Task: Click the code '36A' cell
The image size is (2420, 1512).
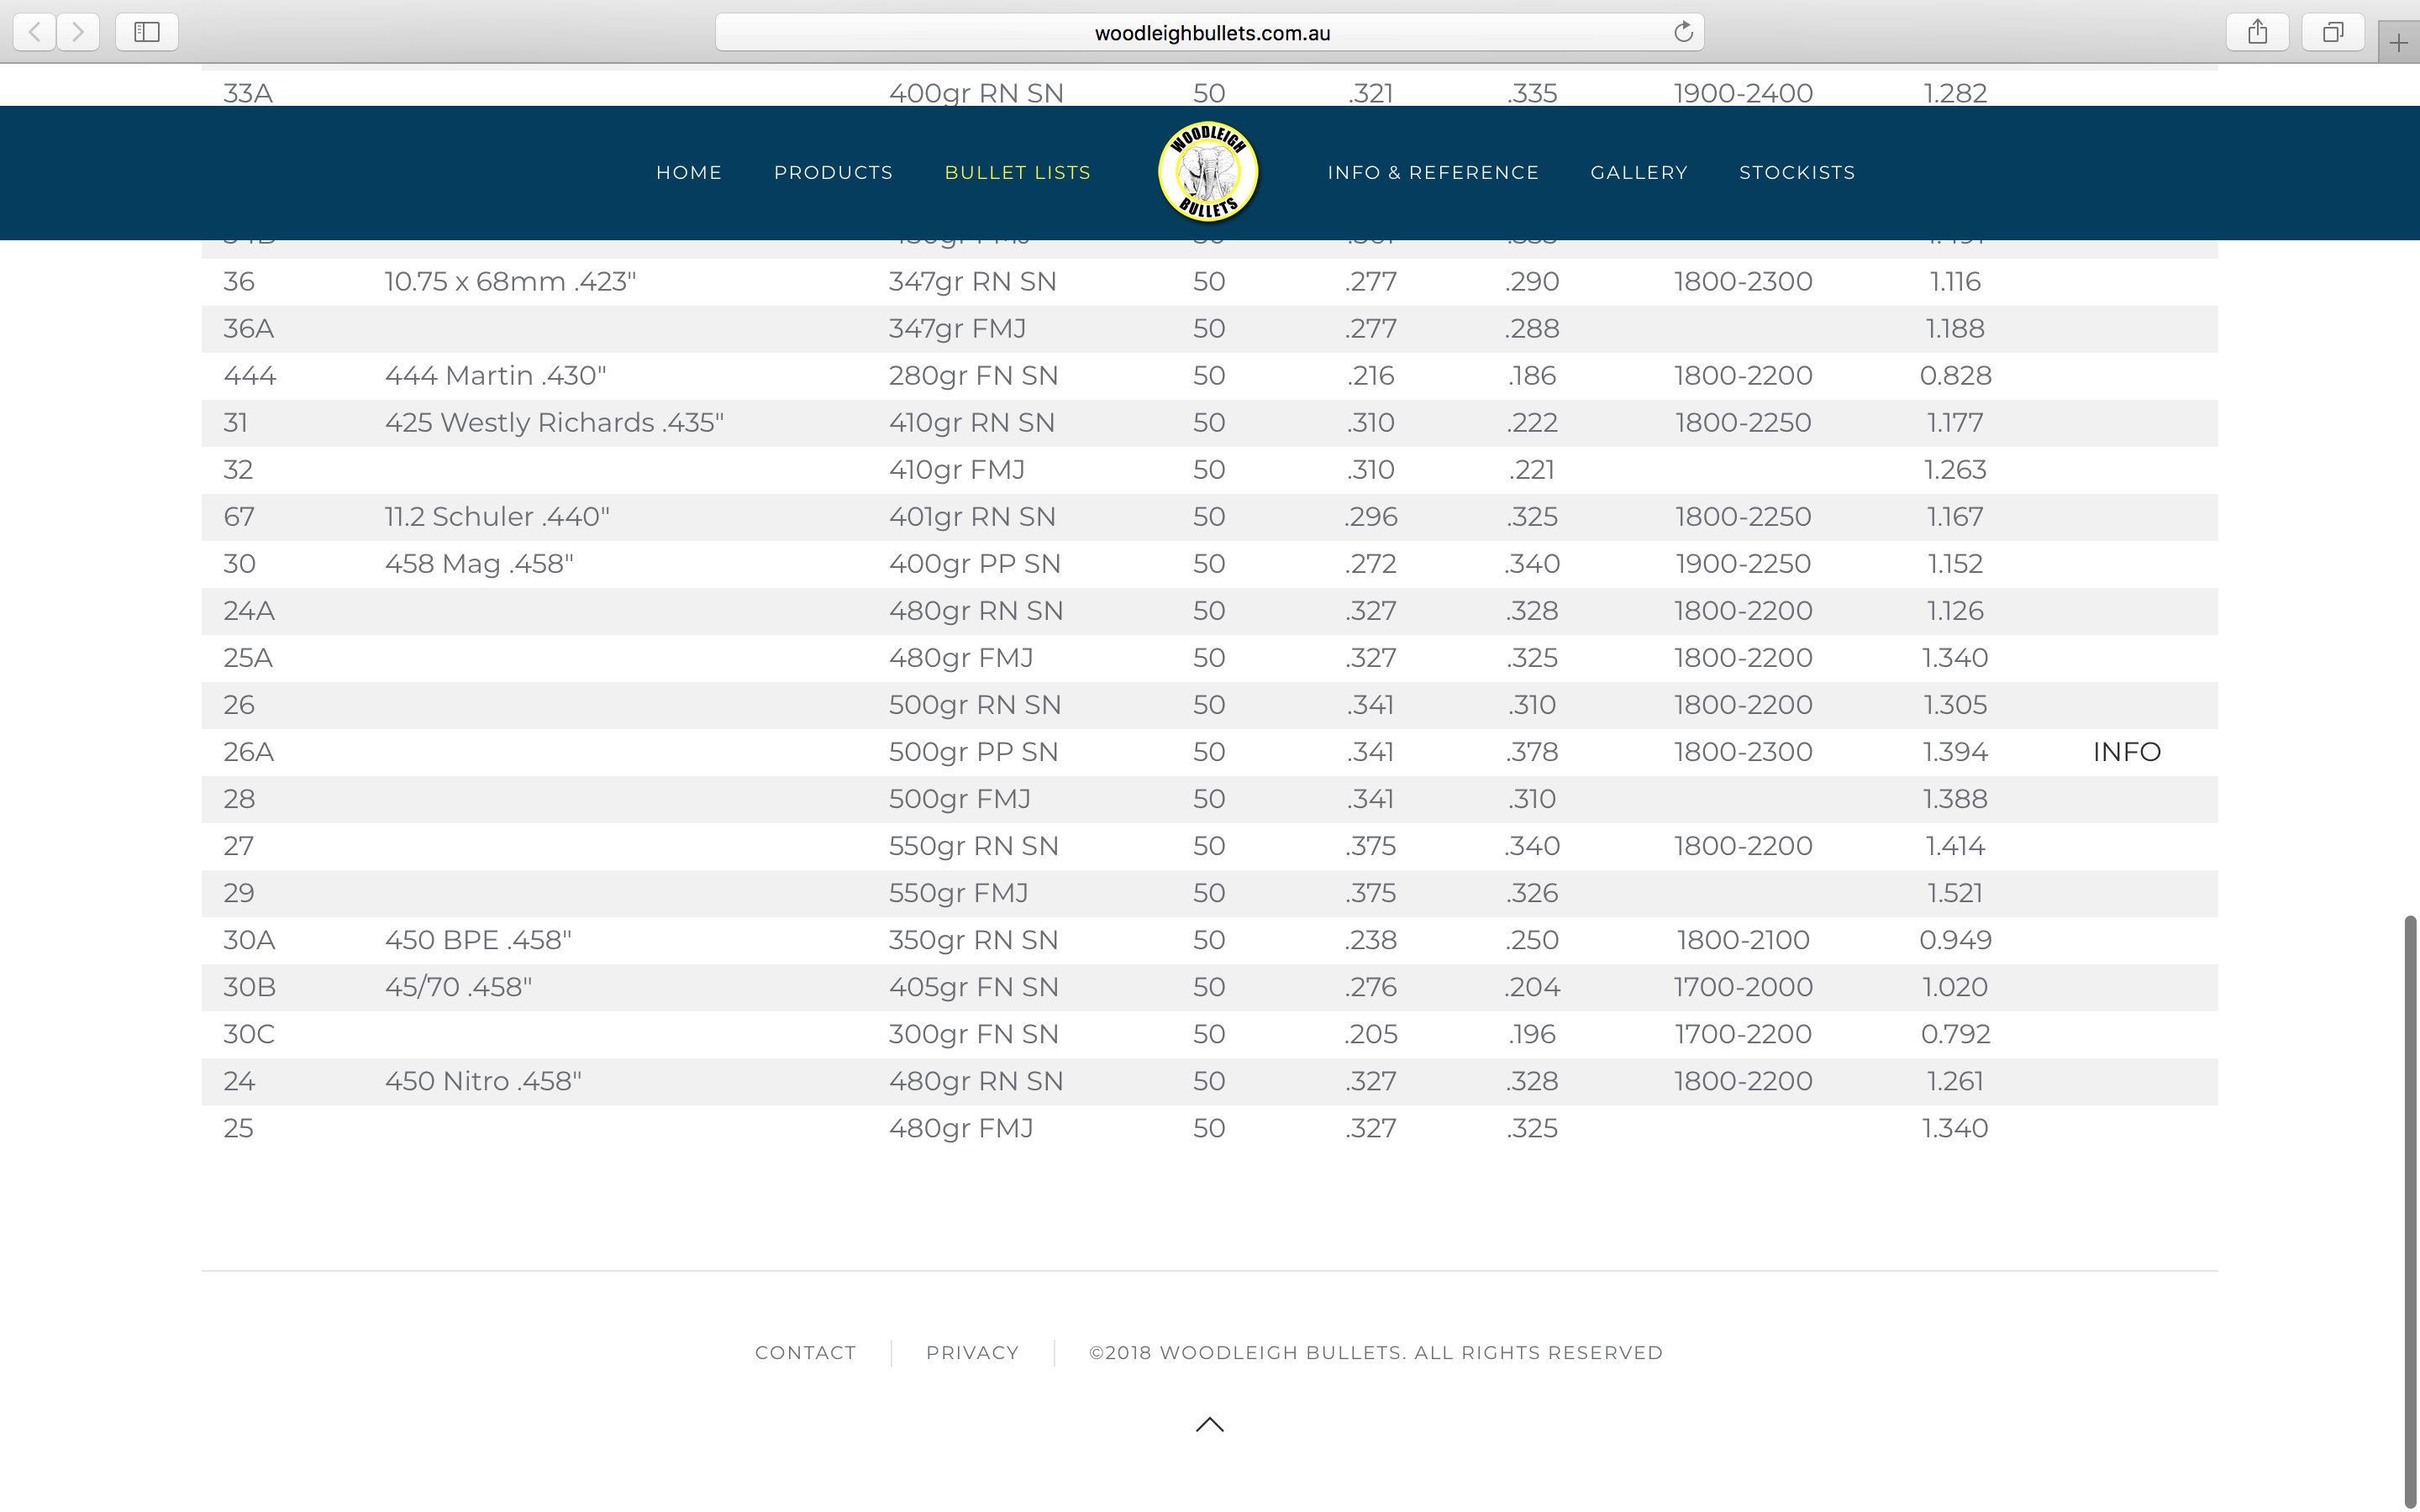Action: 248,328
